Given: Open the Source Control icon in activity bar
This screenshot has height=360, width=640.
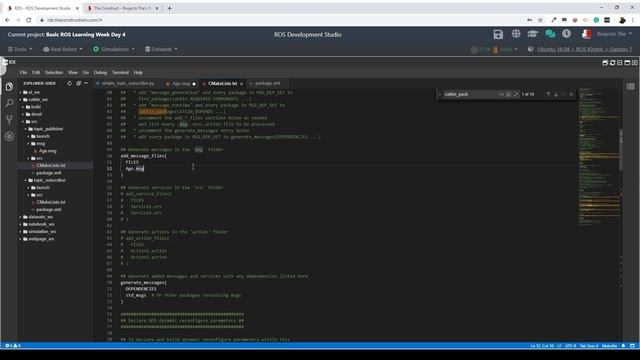Looking at the screenshot, I should coord(9,119).
